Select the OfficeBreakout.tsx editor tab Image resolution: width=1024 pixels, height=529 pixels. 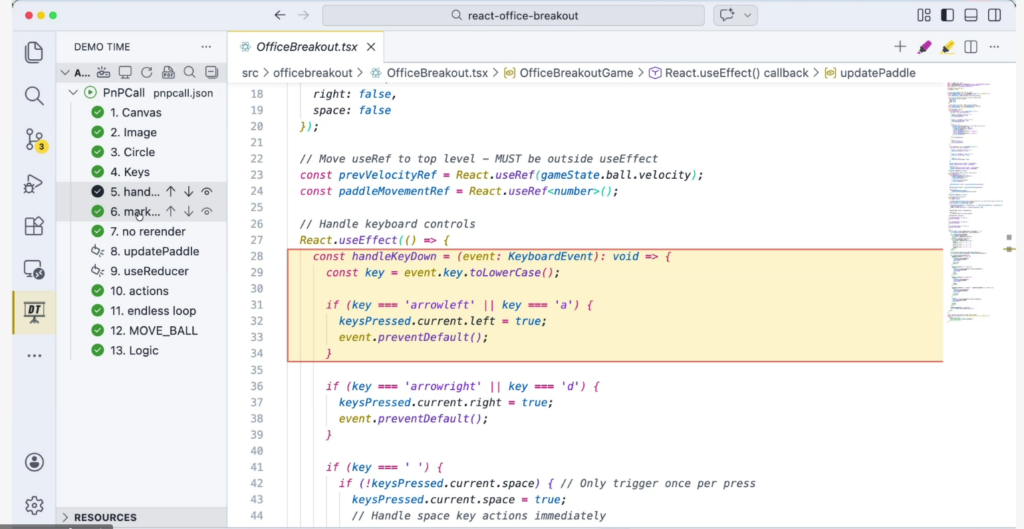point(306,47)
